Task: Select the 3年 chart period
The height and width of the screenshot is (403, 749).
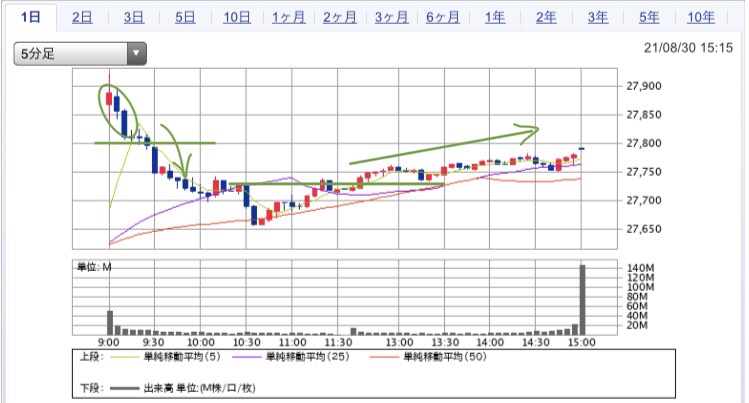Action: (x=598, y=17)
